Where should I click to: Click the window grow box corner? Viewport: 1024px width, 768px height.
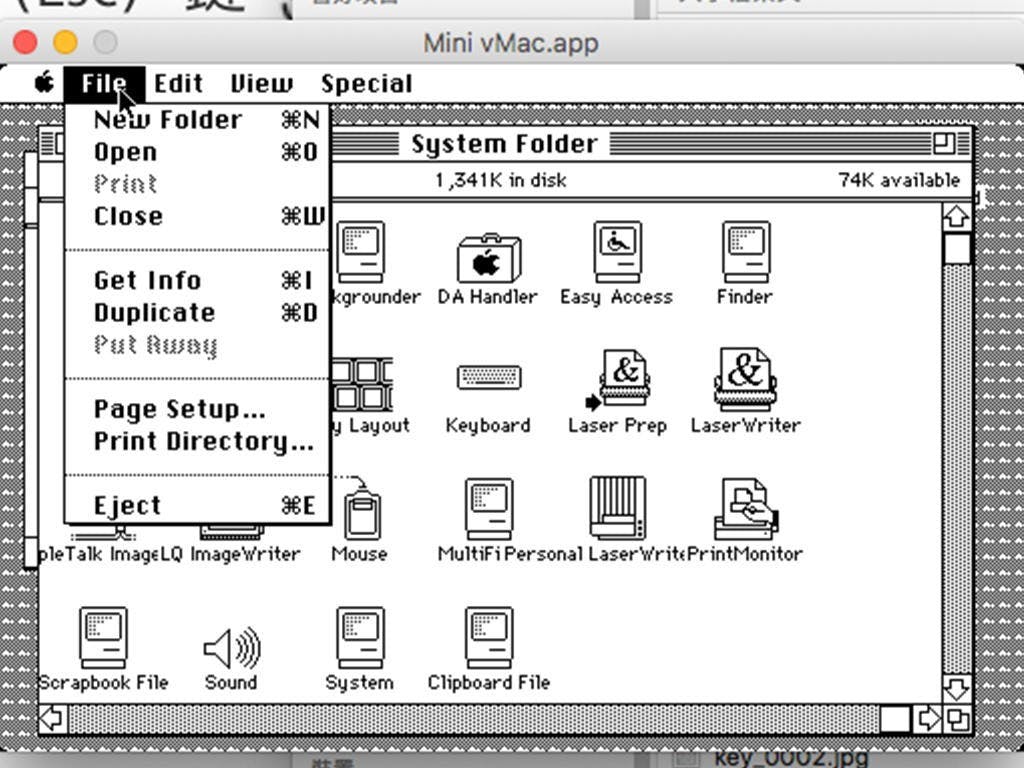coord(957,719)
